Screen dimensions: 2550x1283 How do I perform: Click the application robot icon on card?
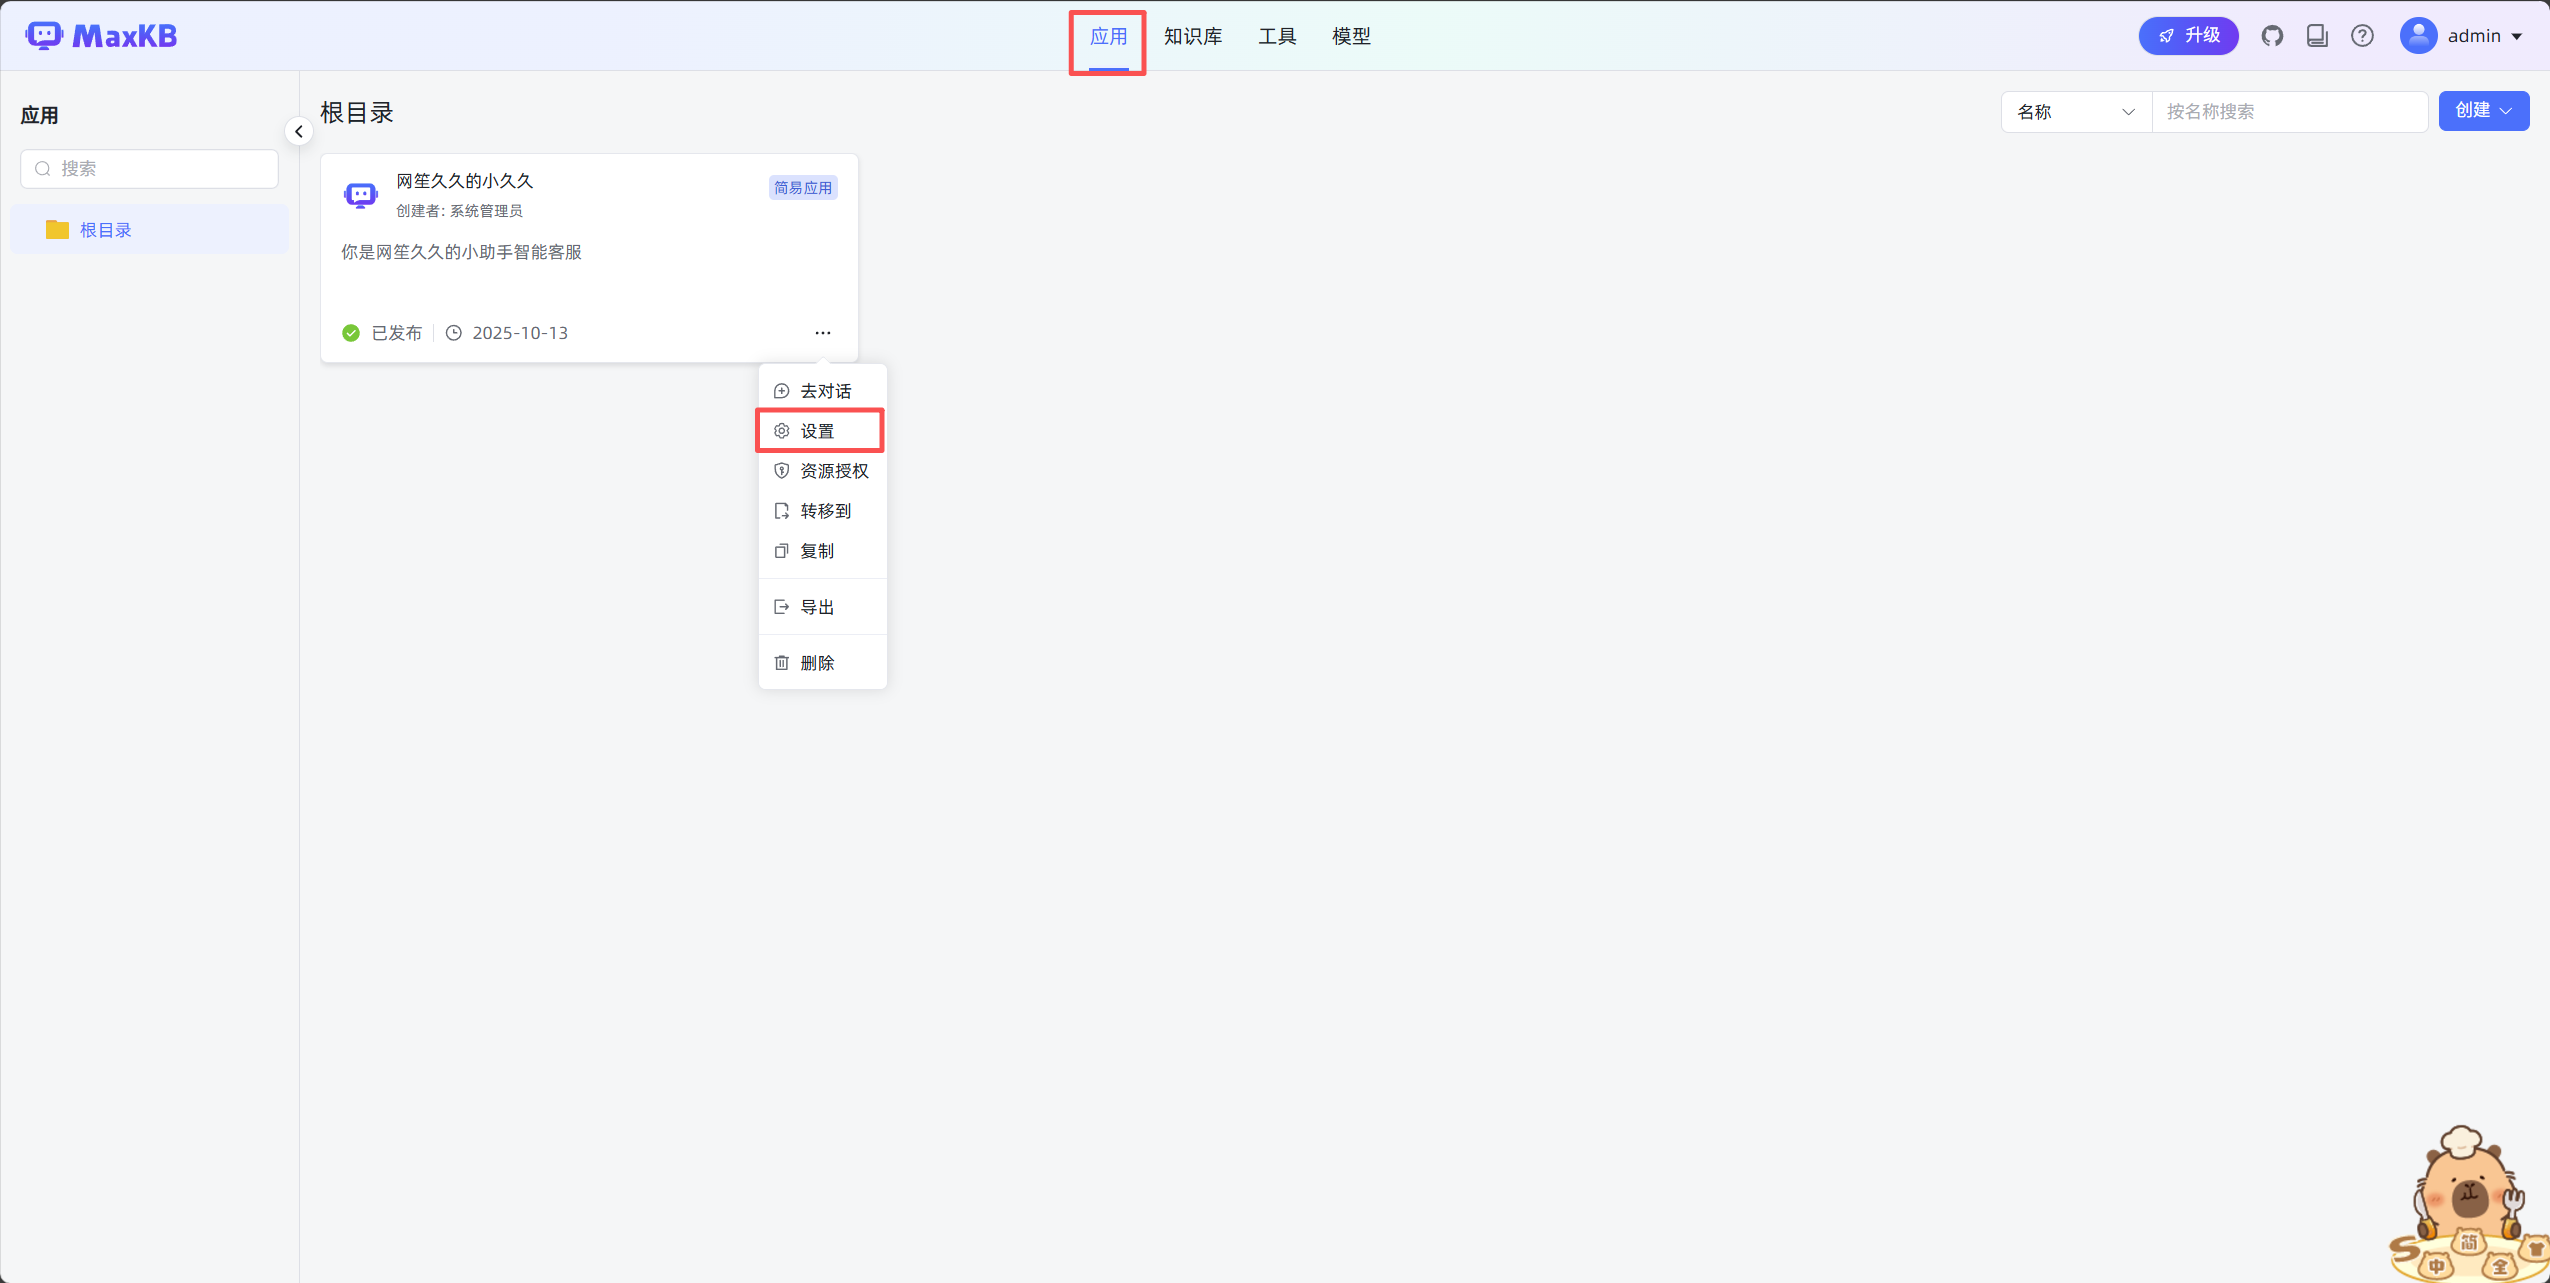(361, 194)
